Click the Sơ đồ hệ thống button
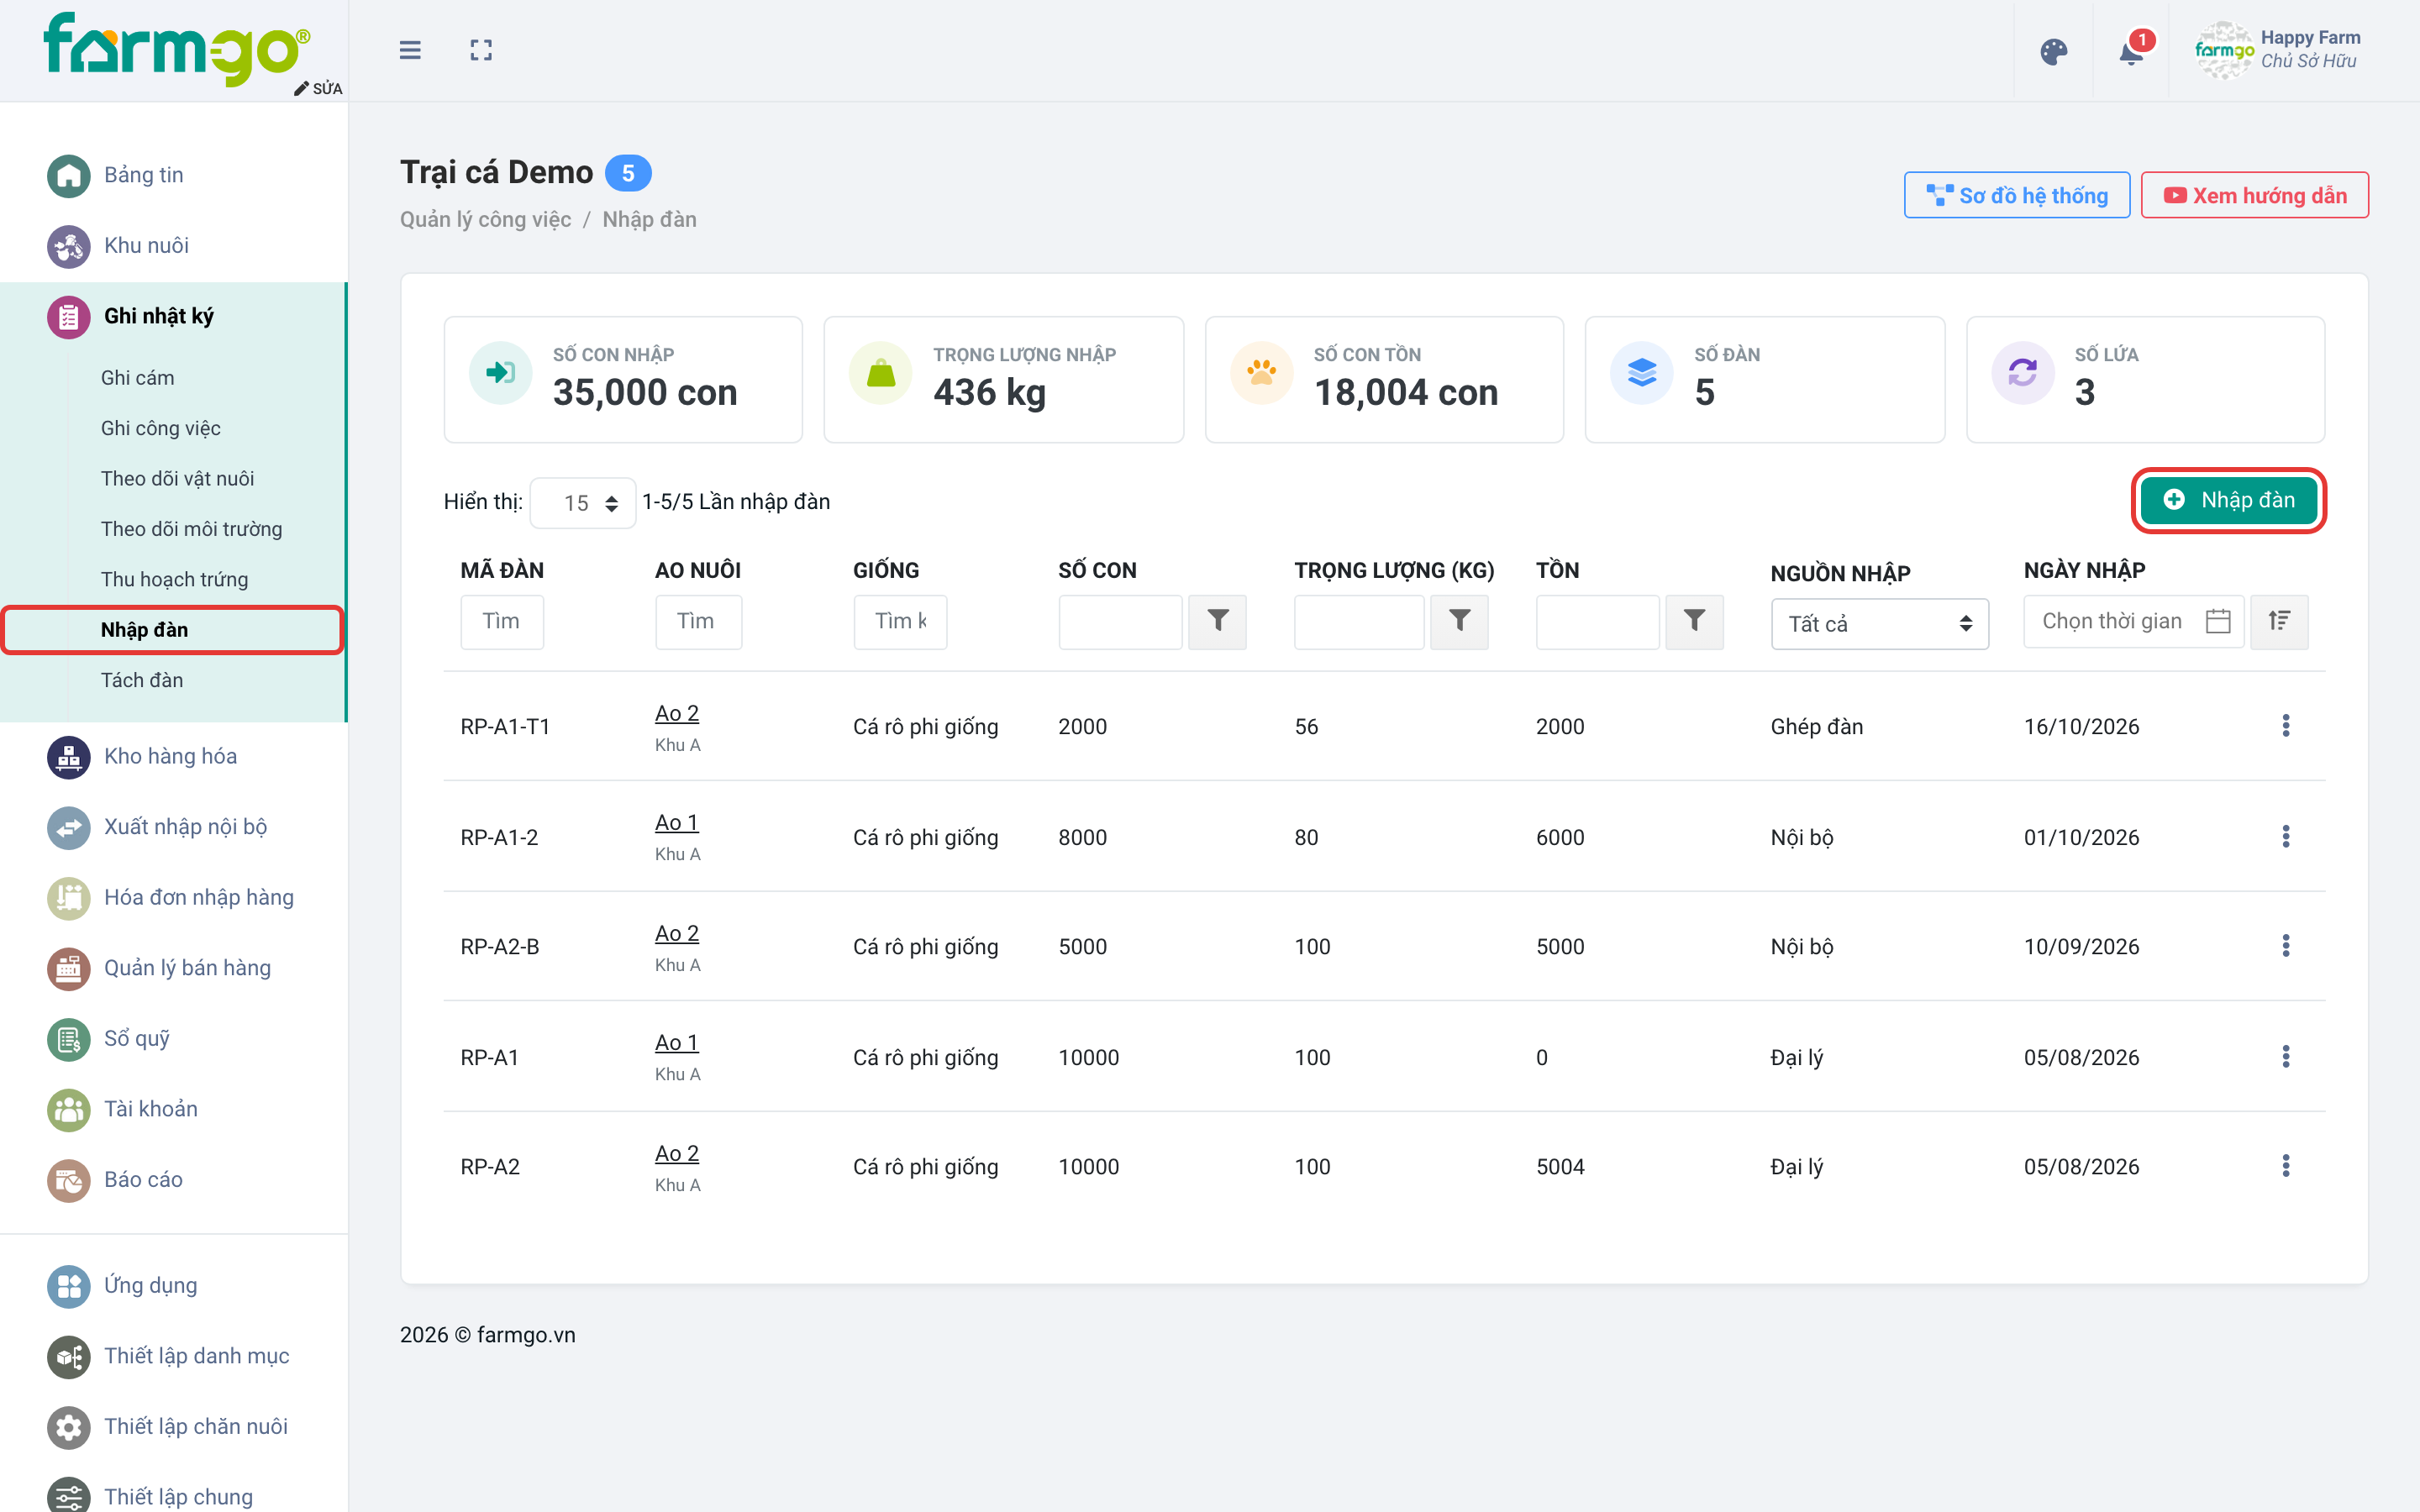Screen dimensions: 2420x1512 click(2016, 196)
